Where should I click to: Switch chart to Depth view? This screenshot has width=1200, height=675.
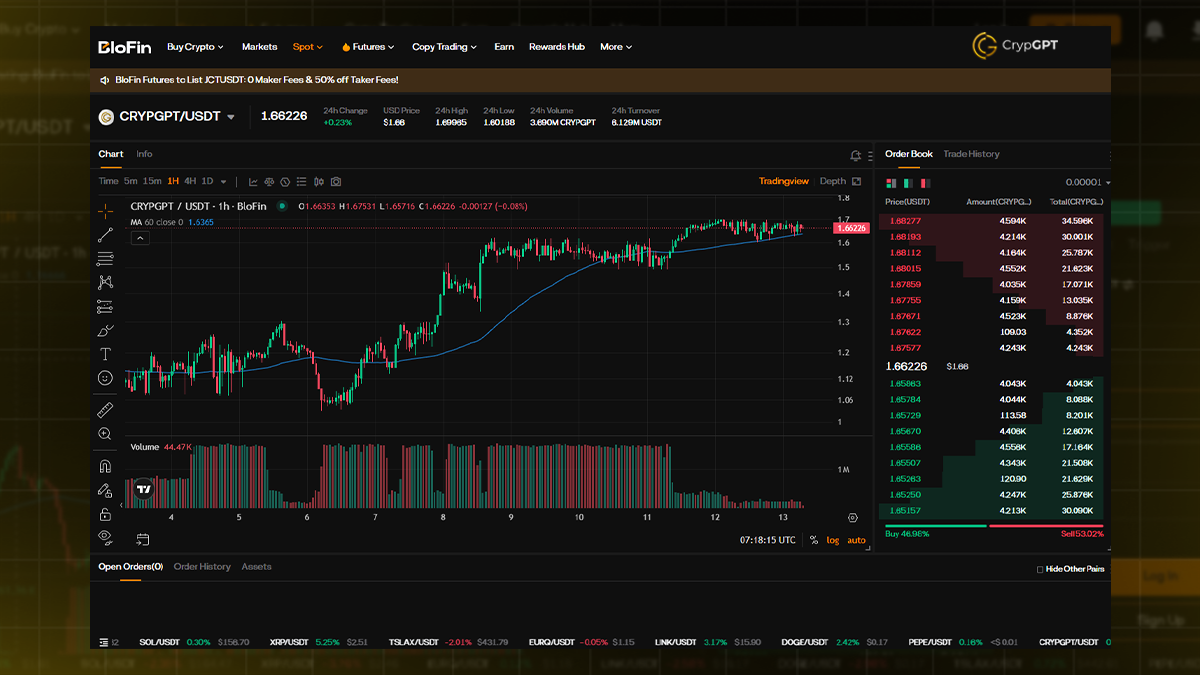(832, 181)
